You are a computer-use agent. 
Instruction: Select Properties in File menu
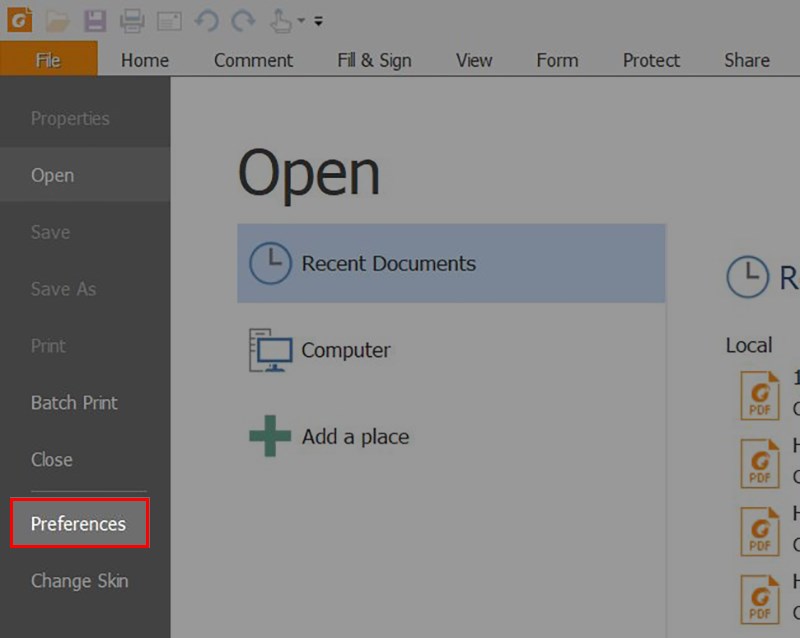coord(70,118)
